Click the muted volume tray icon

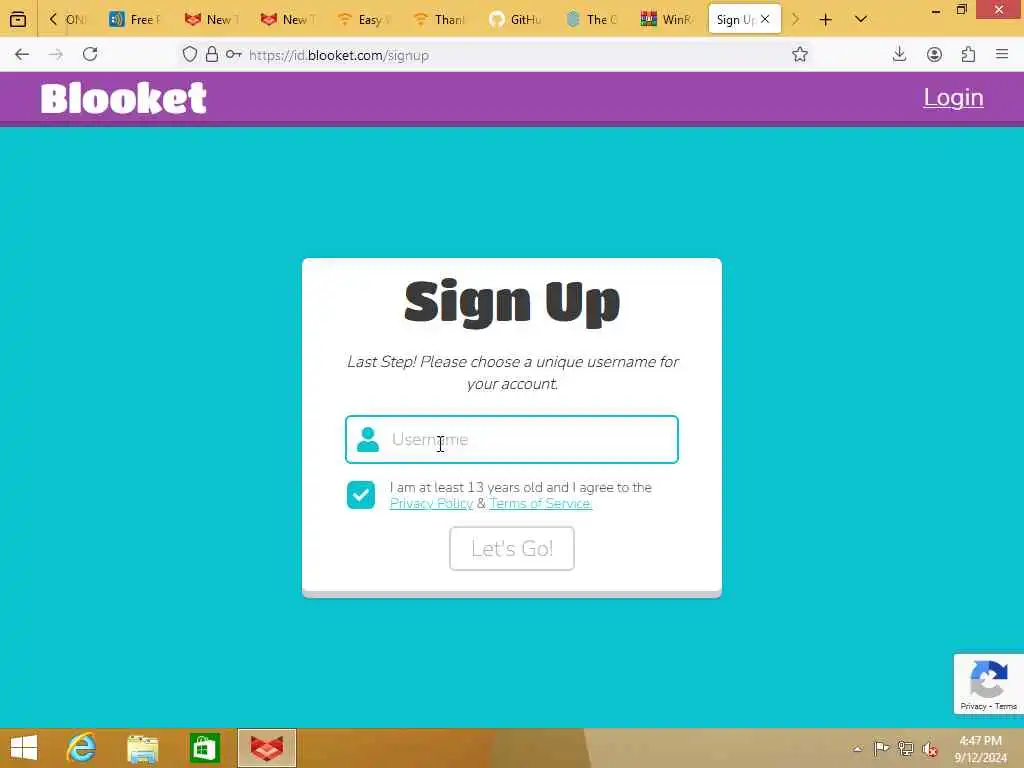pyautogui.click(x=930, y=749)
